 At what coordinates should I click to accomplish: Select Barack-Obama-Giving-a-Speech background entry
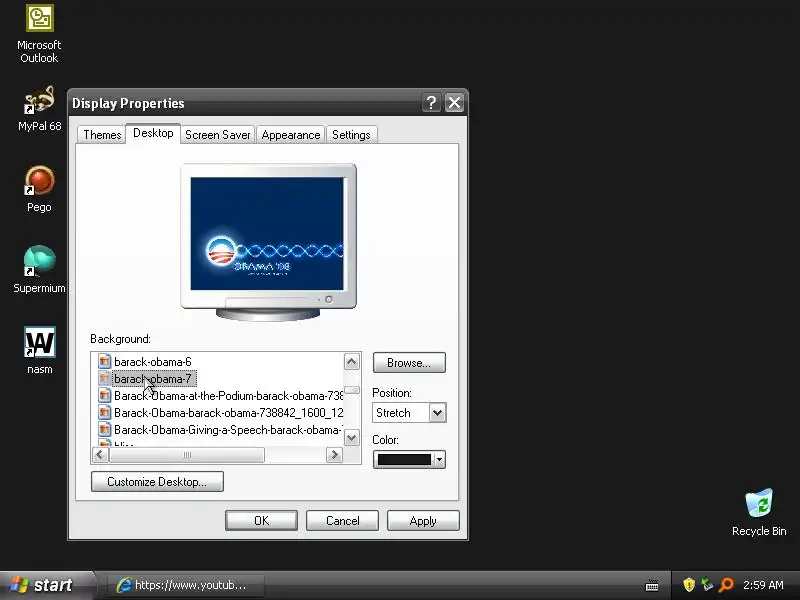(x=228, y=430)
